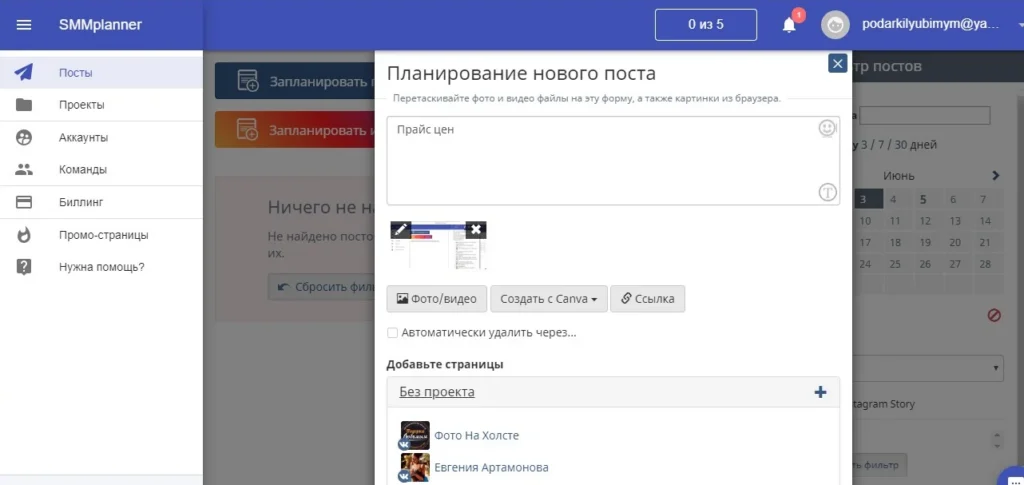
Task: Click the notification bell icon
Action: pos(789,25)
